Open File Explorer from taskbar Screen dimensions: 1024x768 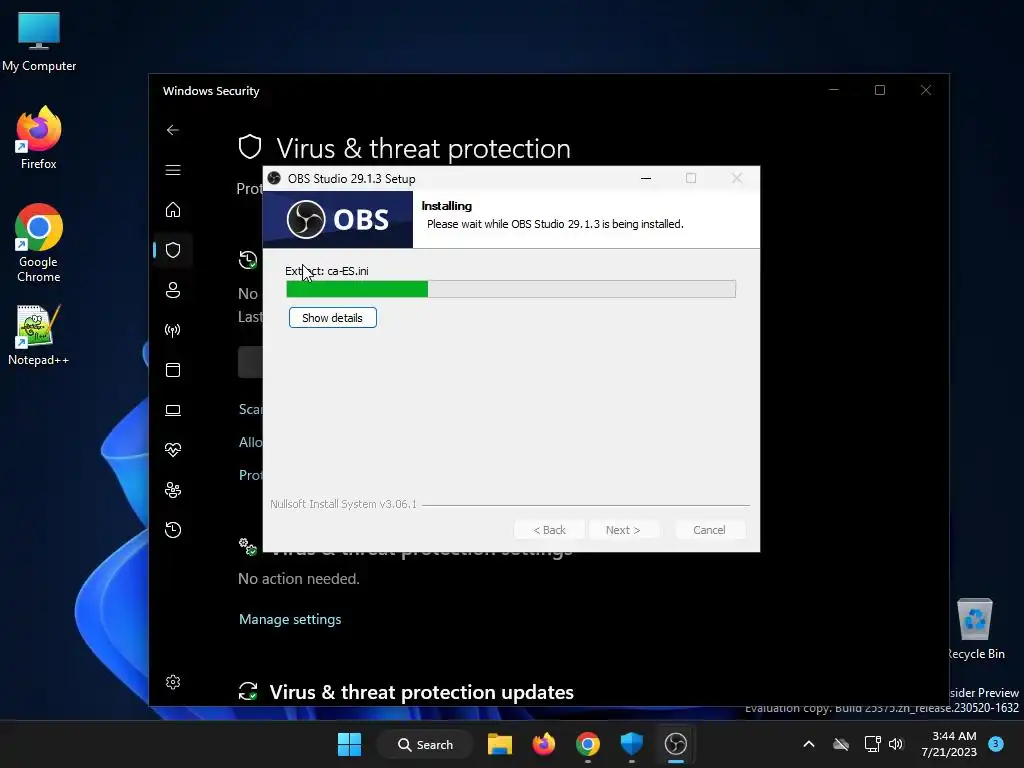(x=500, y=744)
